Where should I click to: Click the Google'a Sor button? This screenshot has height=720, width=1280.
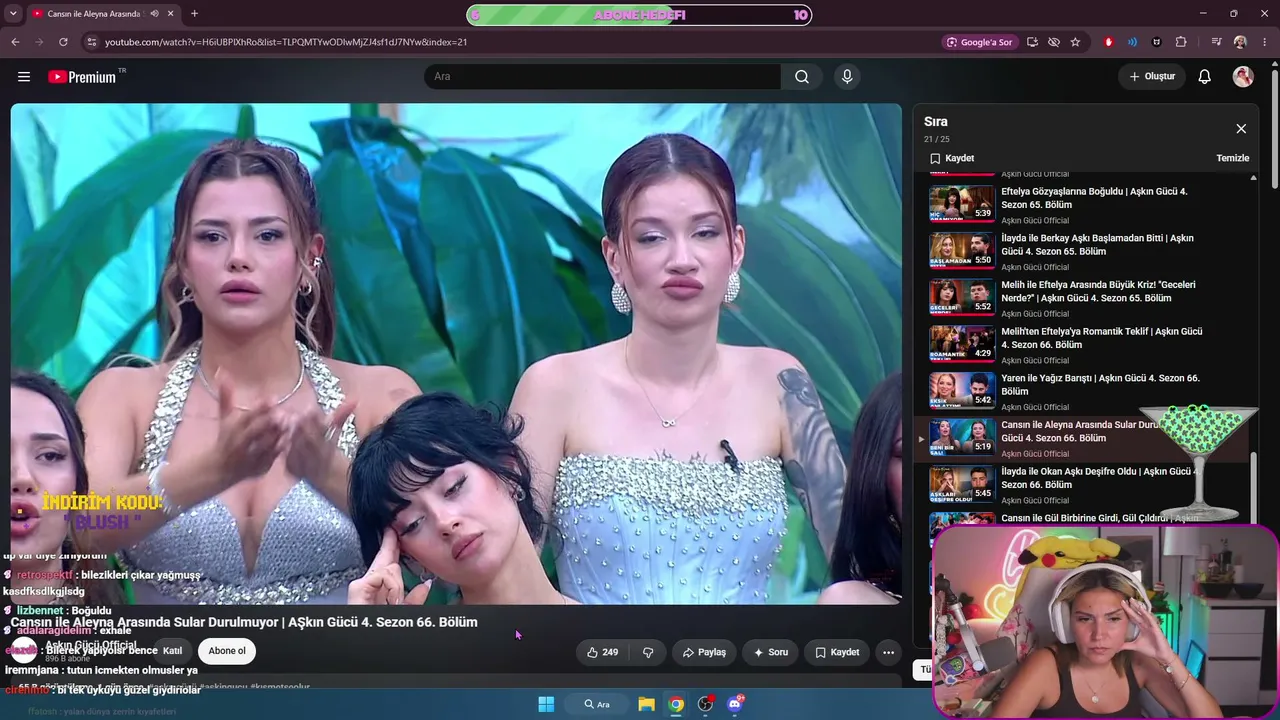pos(980,42)
